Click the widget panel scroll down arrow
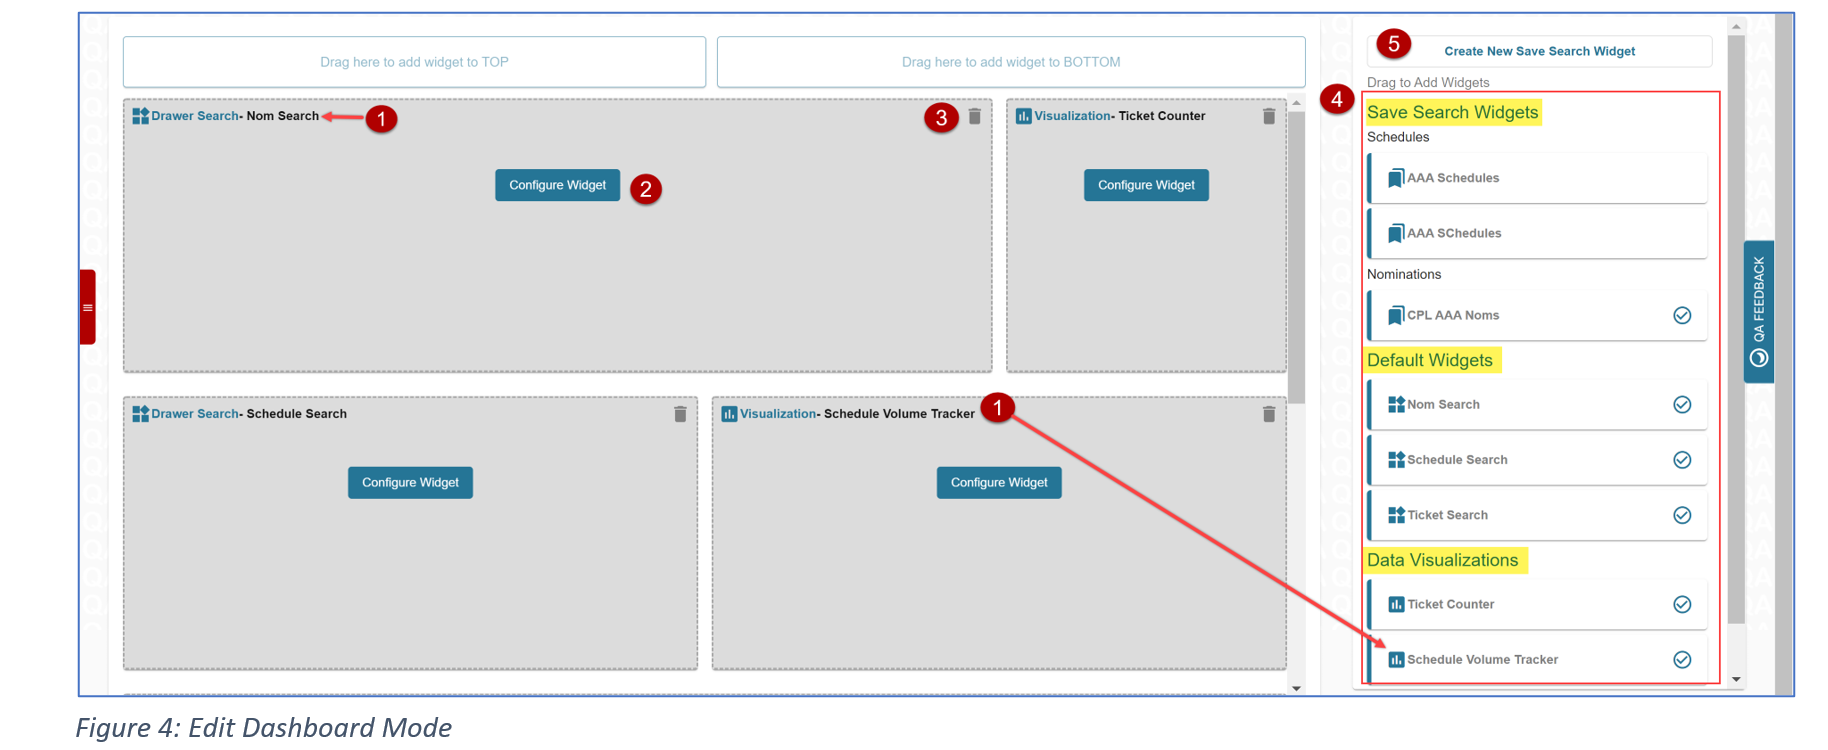 (x=1736, y=680)
